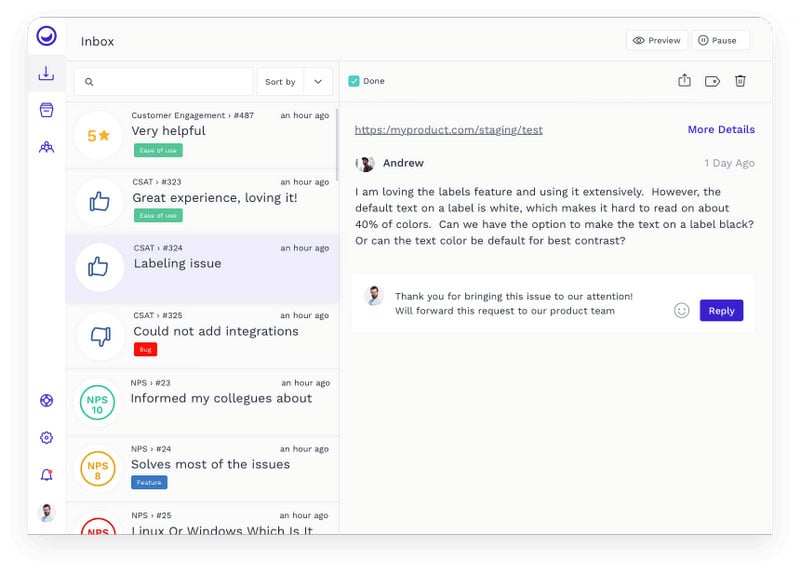Click the Inbox page title

point(97,41)
